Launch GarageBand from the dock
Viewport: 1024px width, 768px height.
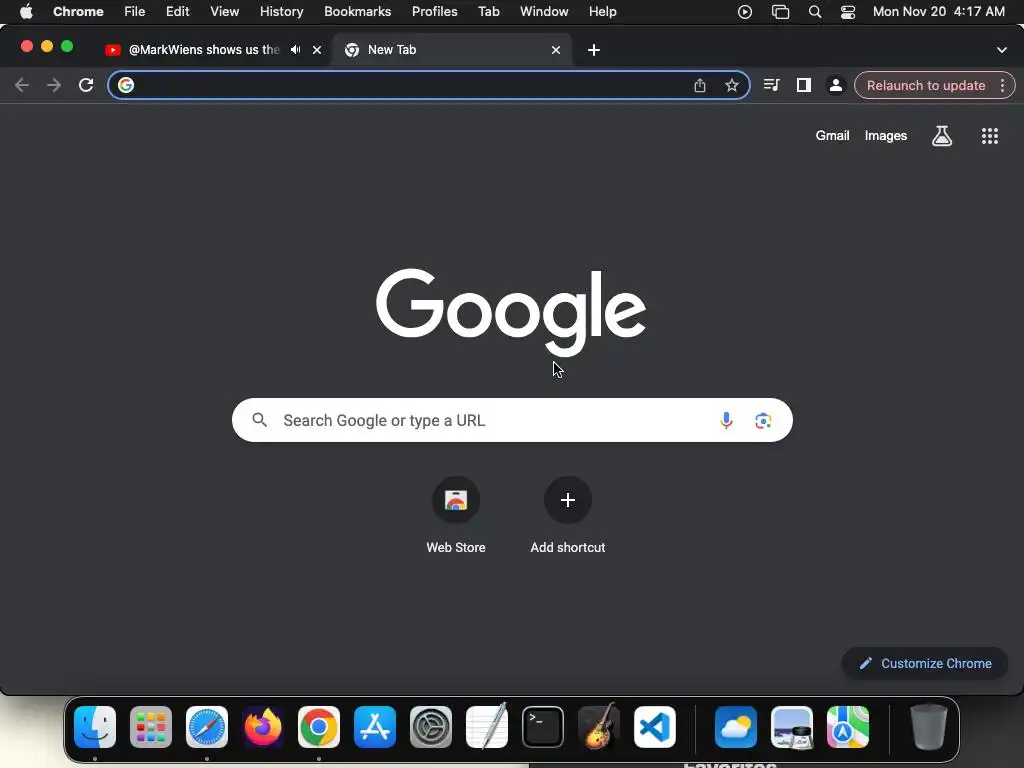pyautogui.click(x=599, y=727)
